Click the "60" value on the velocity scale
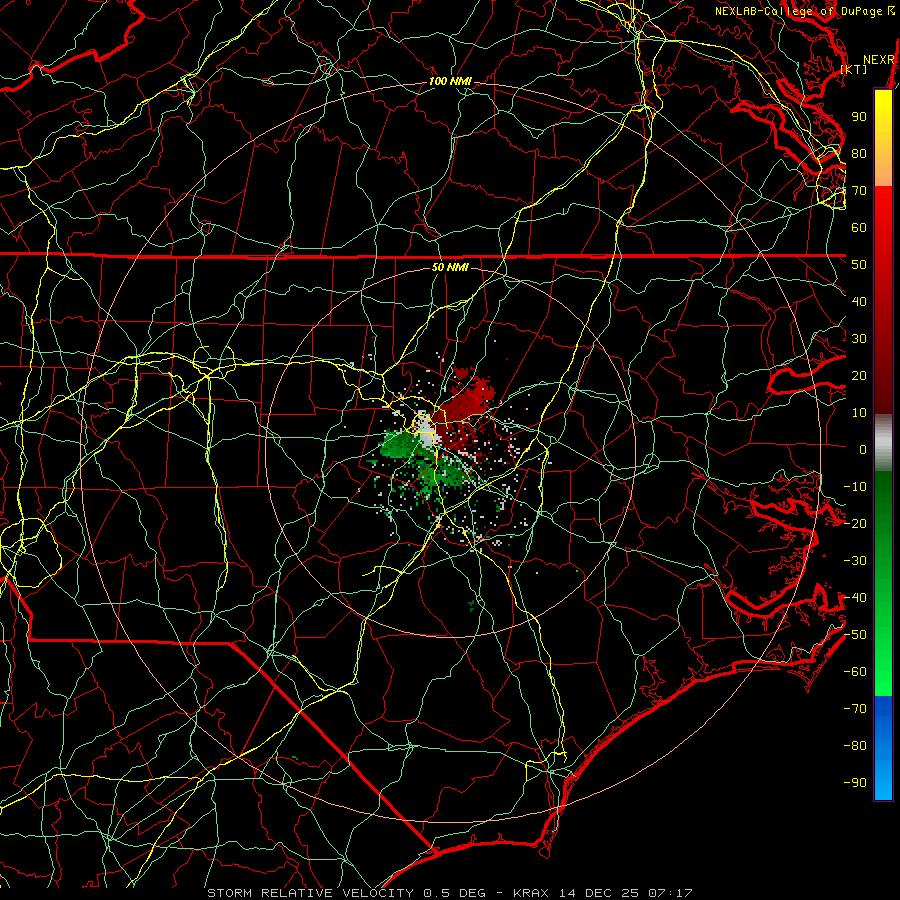This screenshot has width=900, height=900. tap(859, 227)
